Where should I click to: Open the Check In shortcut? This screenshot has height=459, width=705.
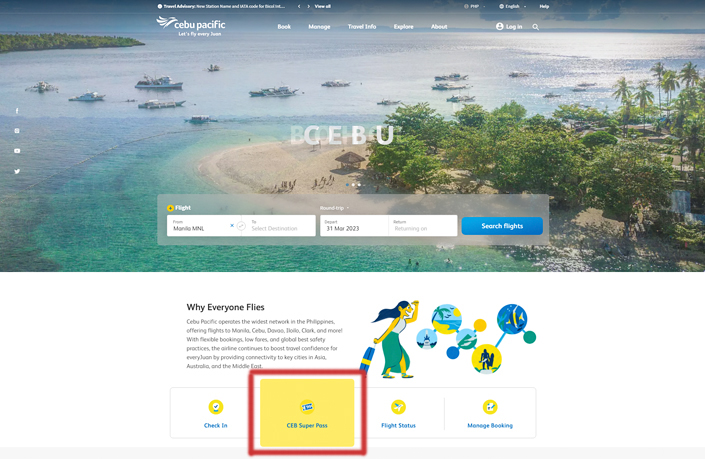coord(216,413)
